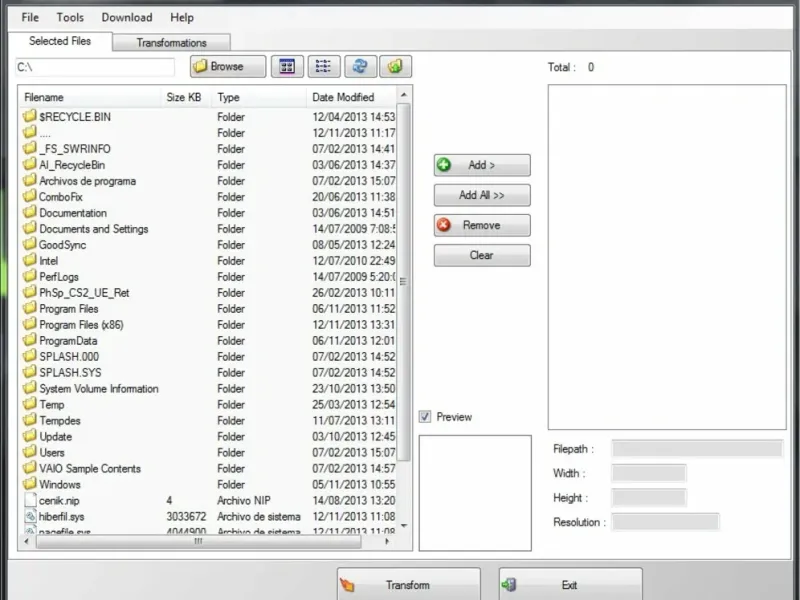
Task: Select the PhSp_CS2_UE_Ret folder icon
Action: click(30, 292)
